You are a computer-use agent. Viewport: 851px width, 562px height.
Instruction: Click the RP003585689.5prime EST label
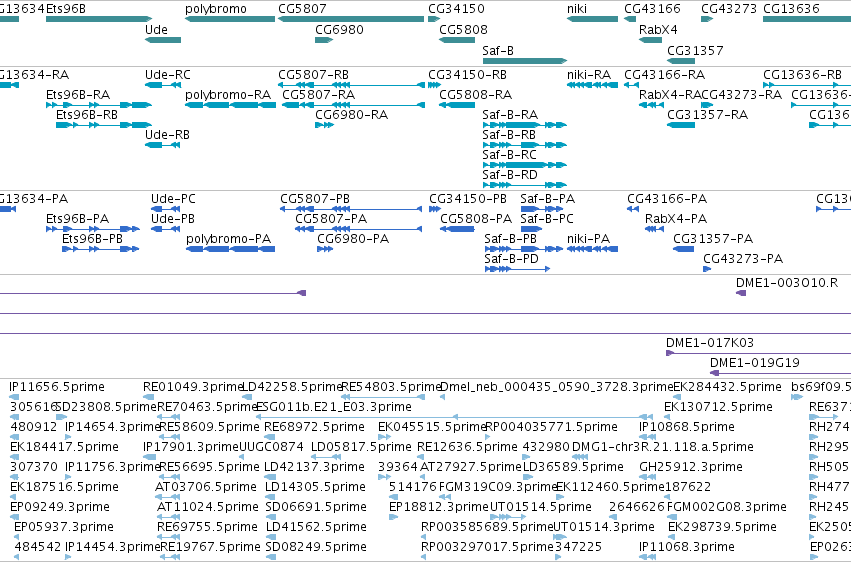click(x=487, y=527)
